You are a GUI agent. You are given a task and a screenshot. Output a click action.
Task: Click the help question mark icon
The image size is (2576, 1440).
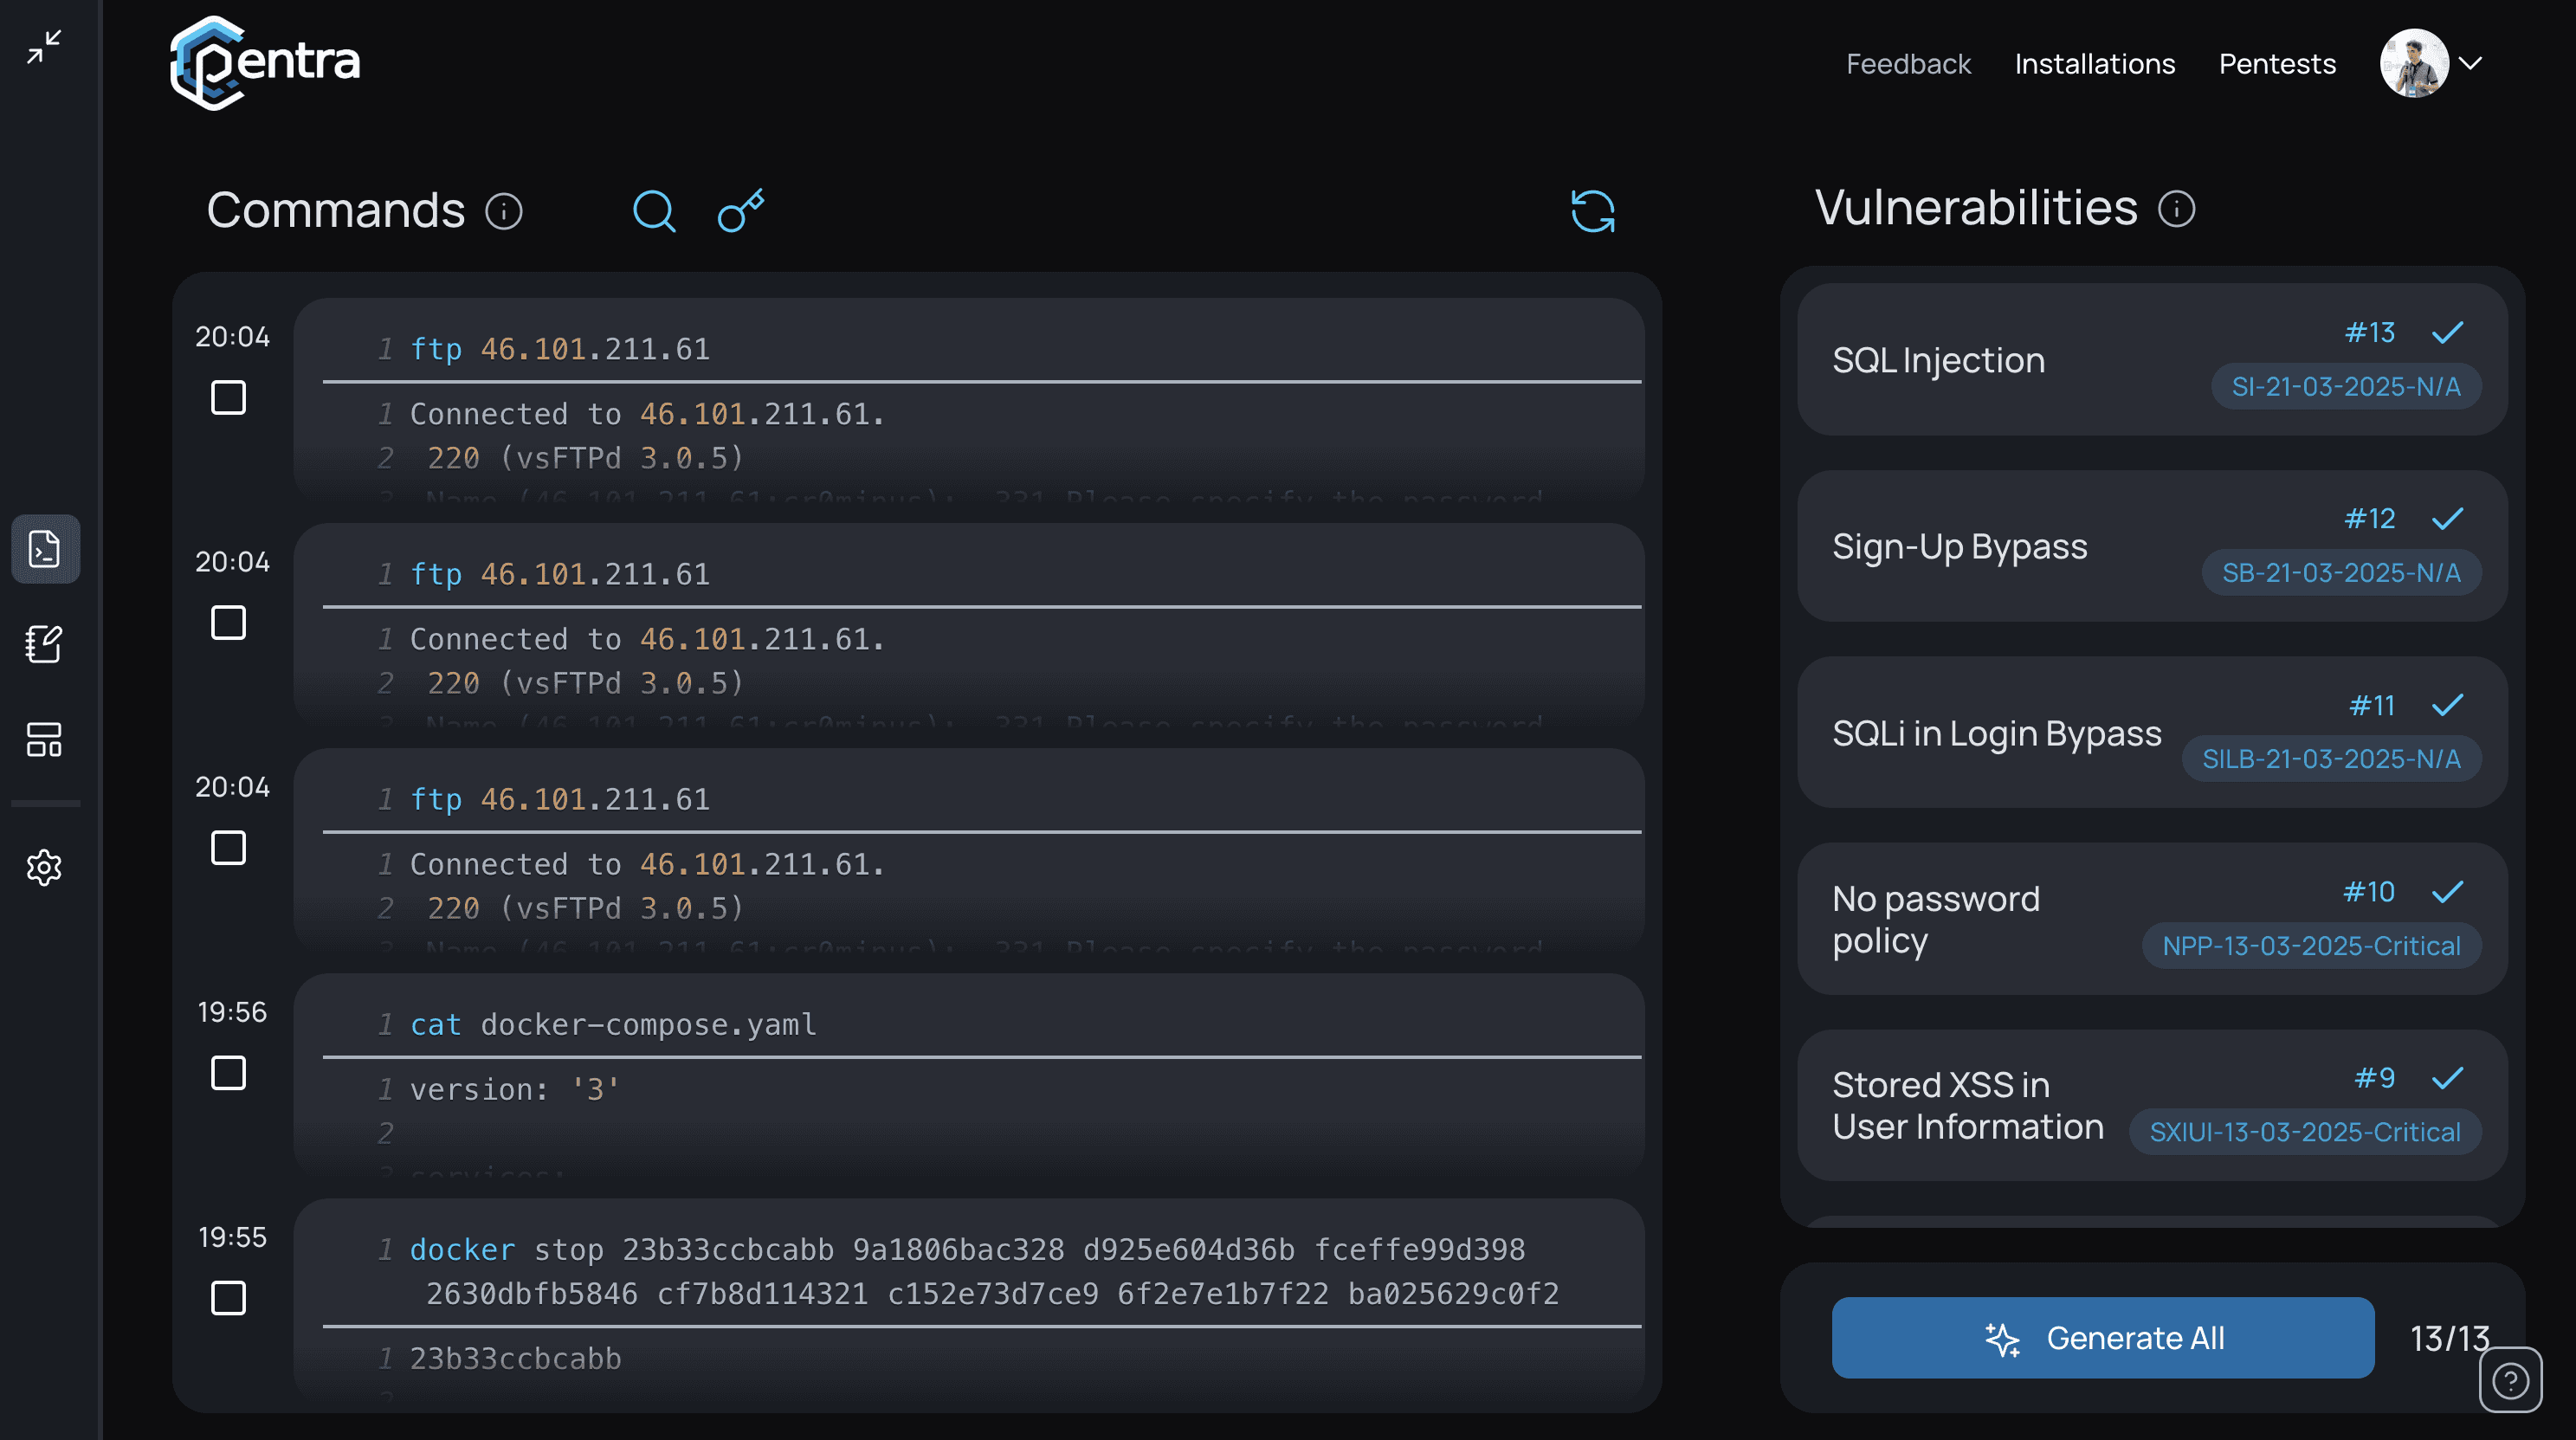(x=2510, y=1380)
